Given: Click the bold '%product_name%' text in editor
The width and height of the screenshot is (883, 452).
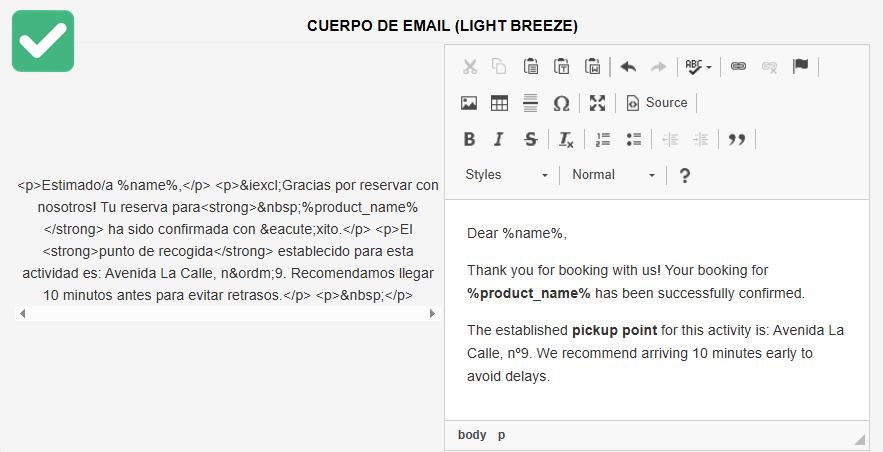Looking at the screenshot, I should 528,293.
